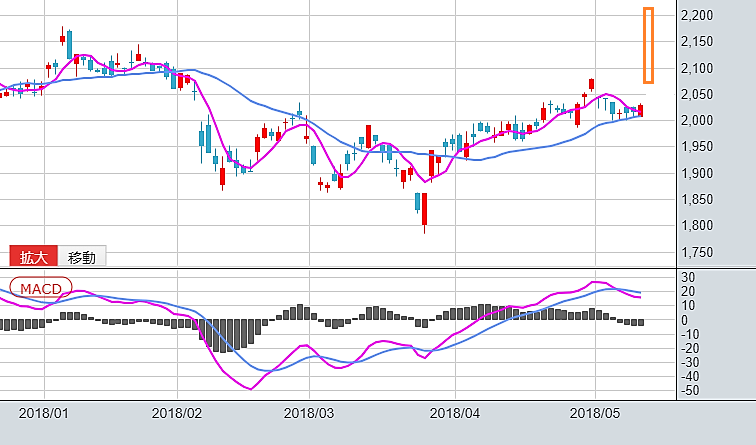Click the 2018/04 date label
This screenshot has height=445, width=756.
coord(455,414)
